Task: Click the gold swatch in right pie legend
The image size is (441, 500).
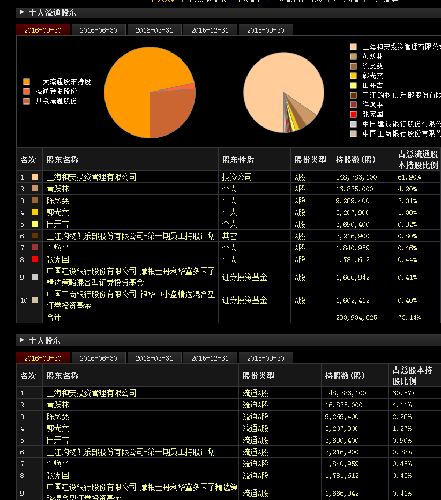Action: 353,76
